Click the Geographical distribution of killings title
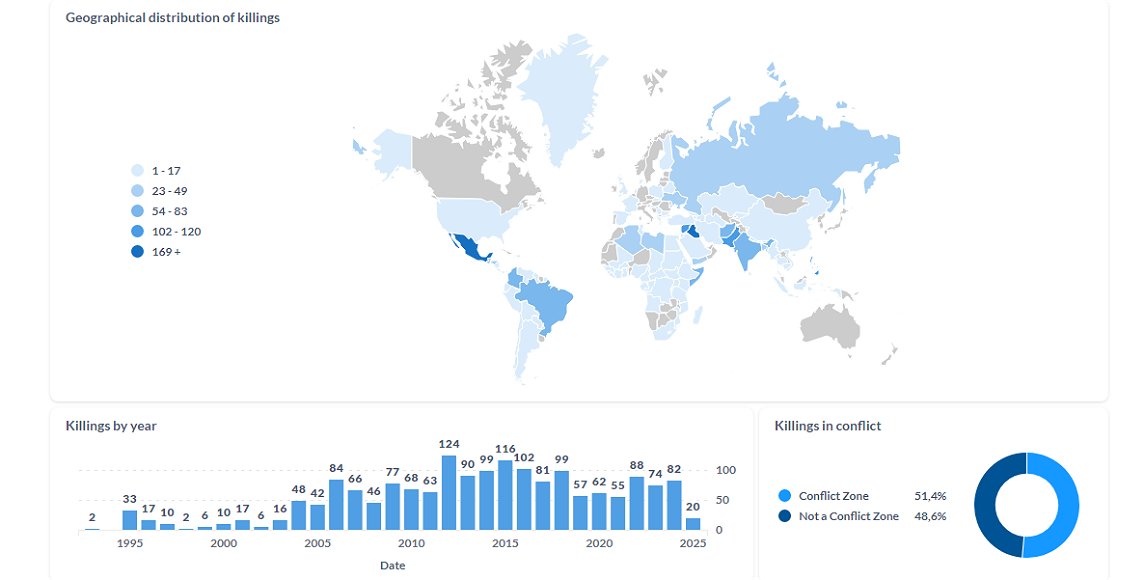This screenshot has width=1145, height=580. click(x=173, y=18)
